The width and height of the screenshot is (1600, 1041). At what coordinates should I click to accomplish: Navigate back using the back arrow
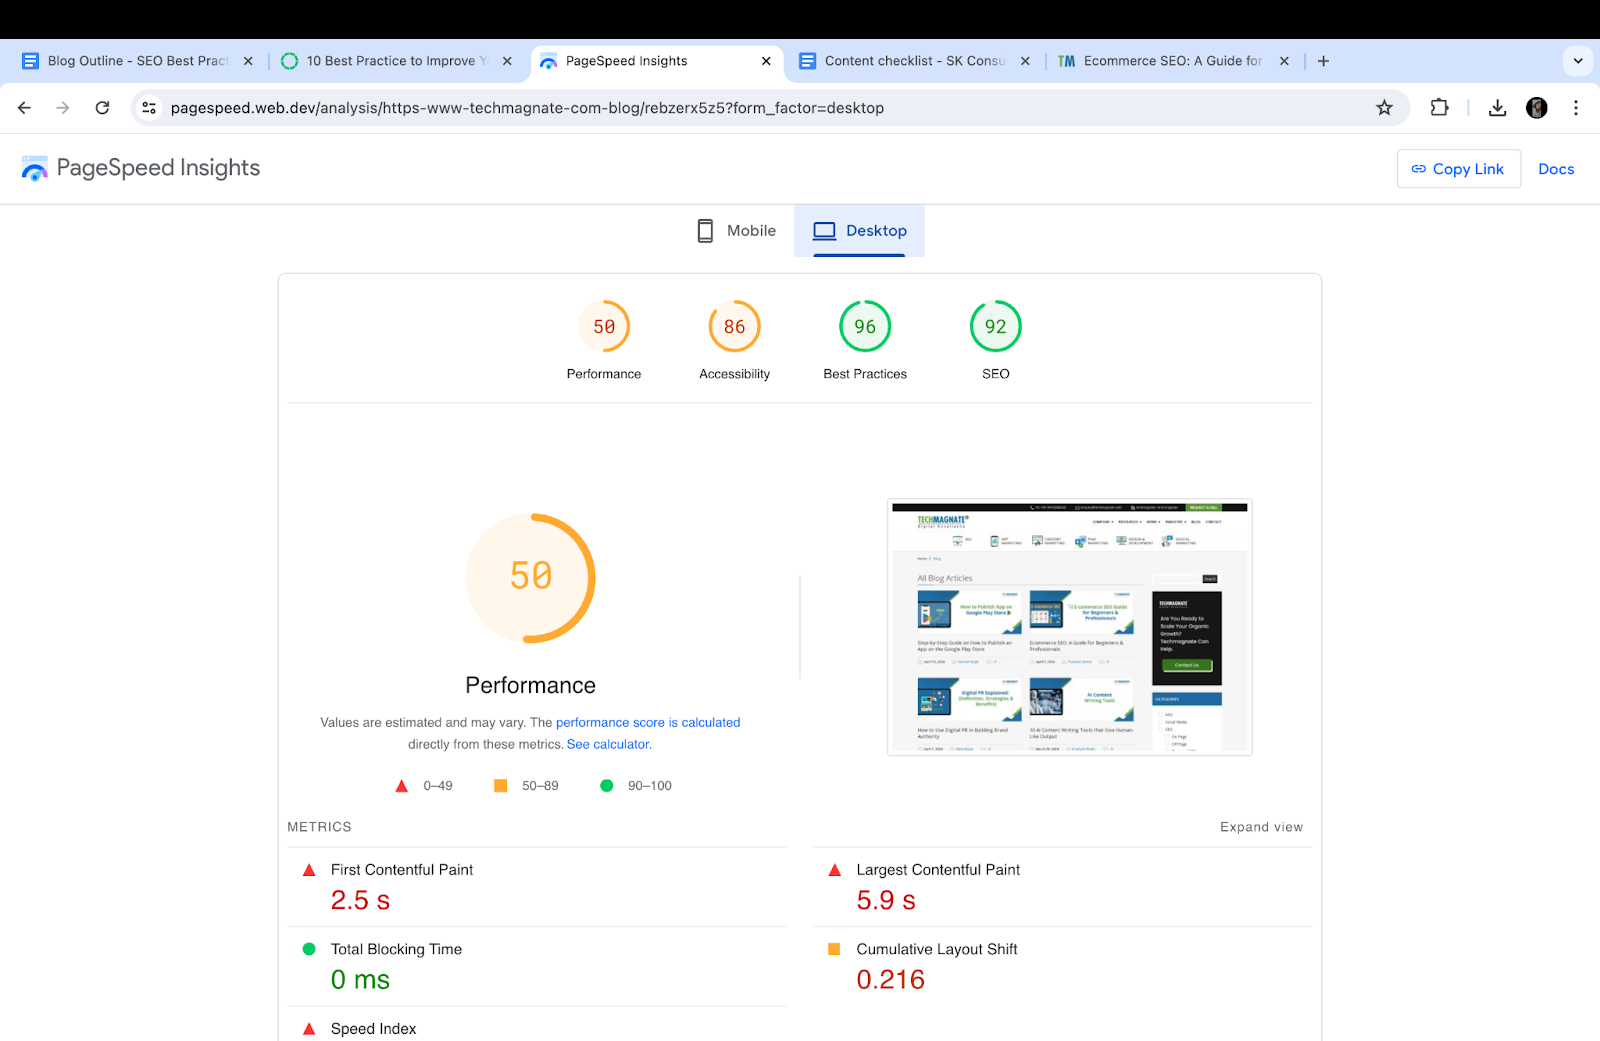pyautogui.click(x=24, y=108)
